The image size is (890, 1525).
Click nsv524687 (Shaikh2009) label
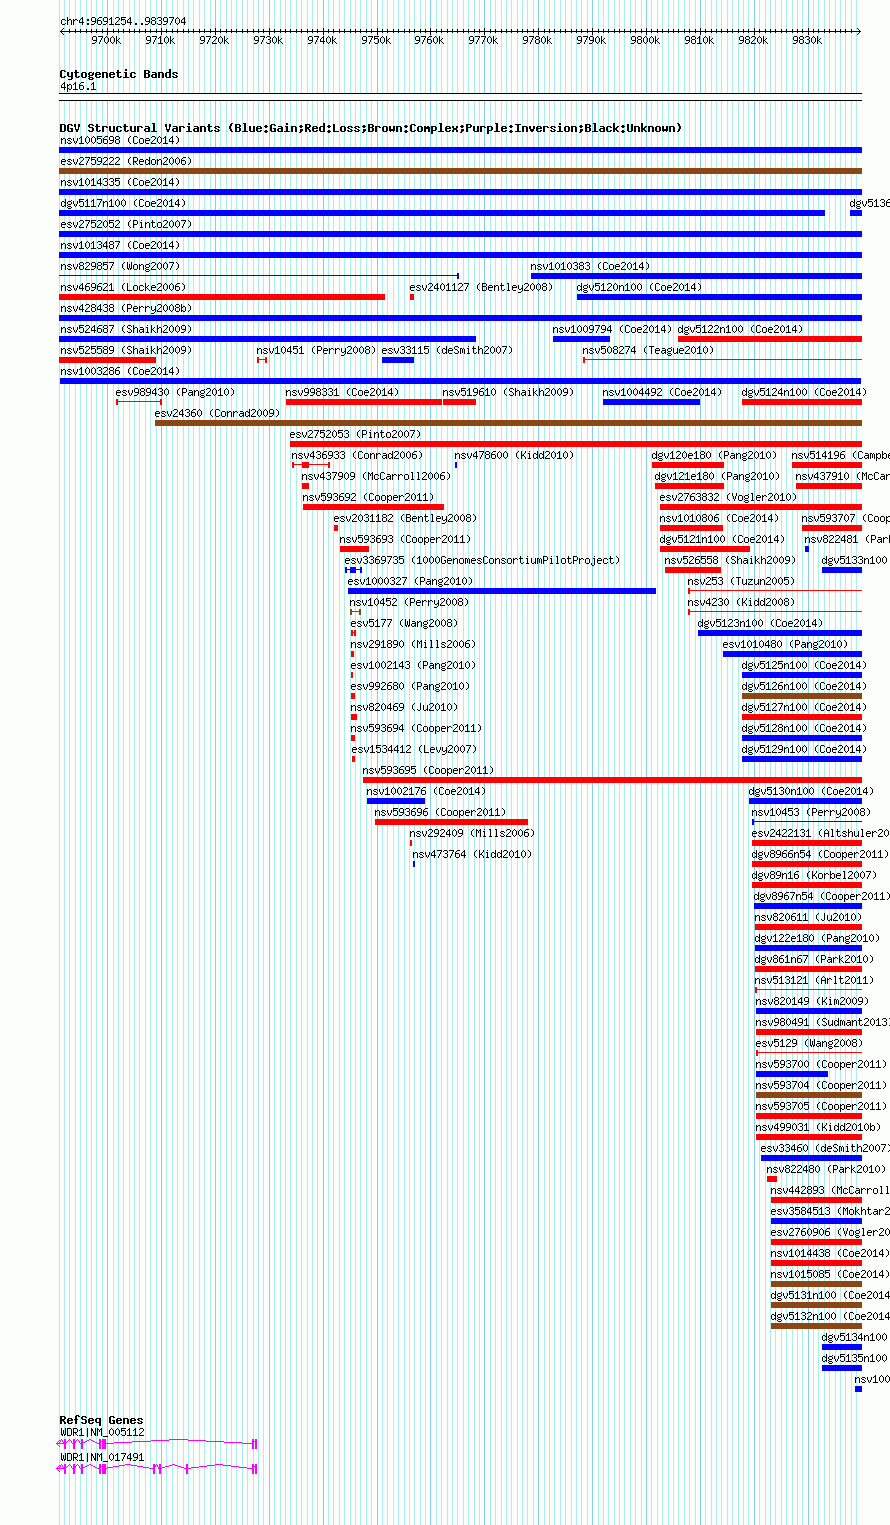tap(126, 329)
